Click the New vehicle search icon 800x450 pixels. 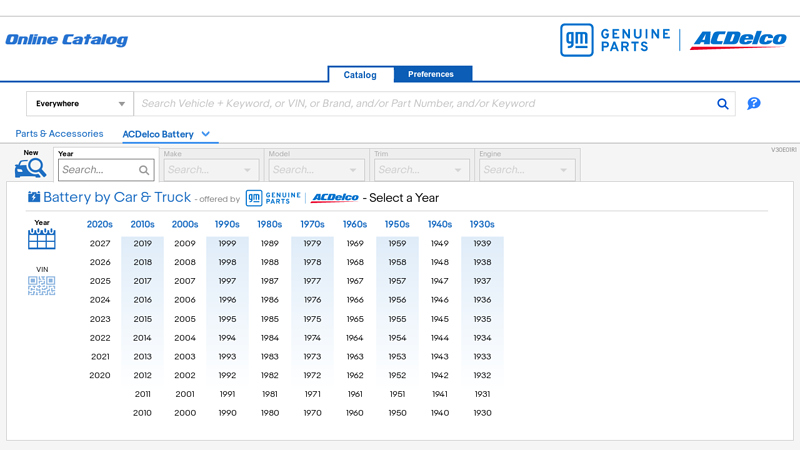(30, 168)
